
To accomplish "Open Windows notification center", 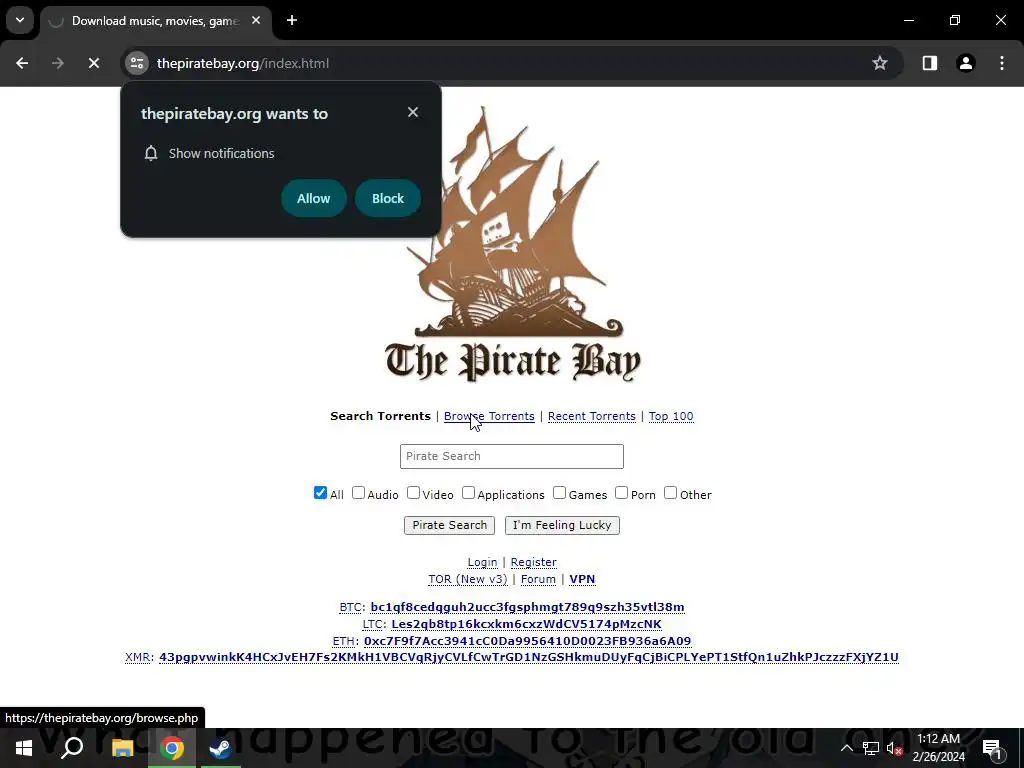I will point(992,749).
